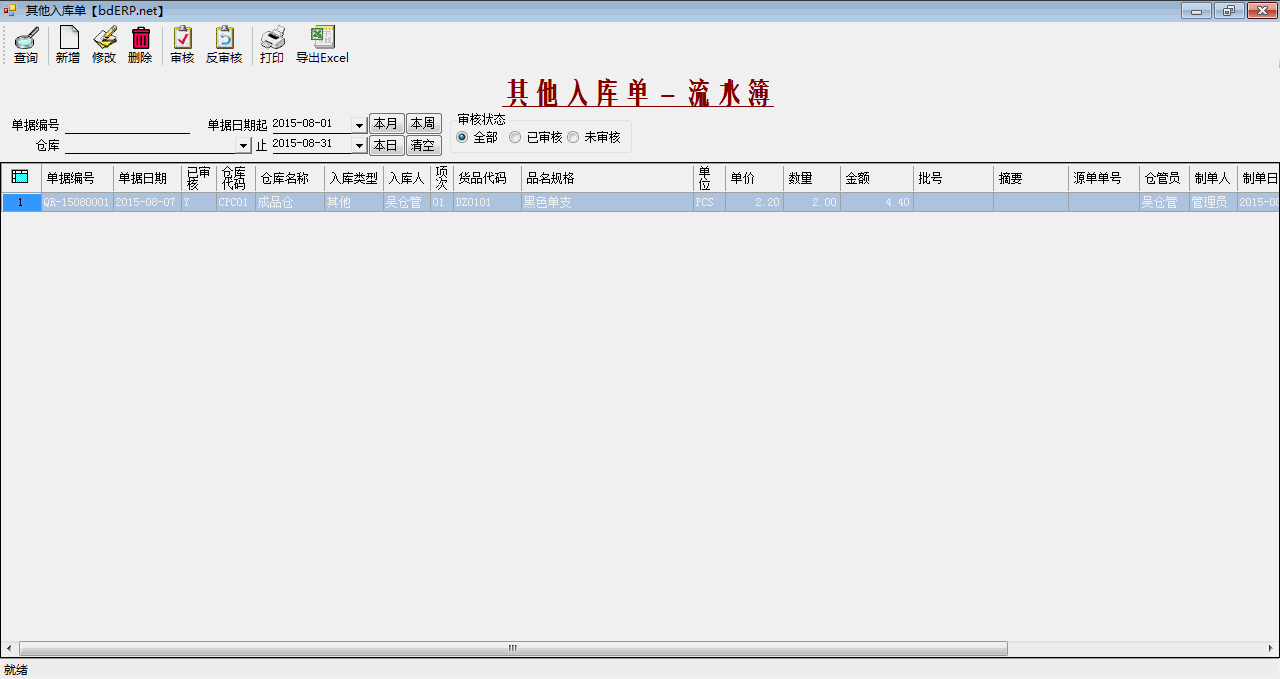
Task: Click the 本日 button
Action: click(x=386, y=145)
